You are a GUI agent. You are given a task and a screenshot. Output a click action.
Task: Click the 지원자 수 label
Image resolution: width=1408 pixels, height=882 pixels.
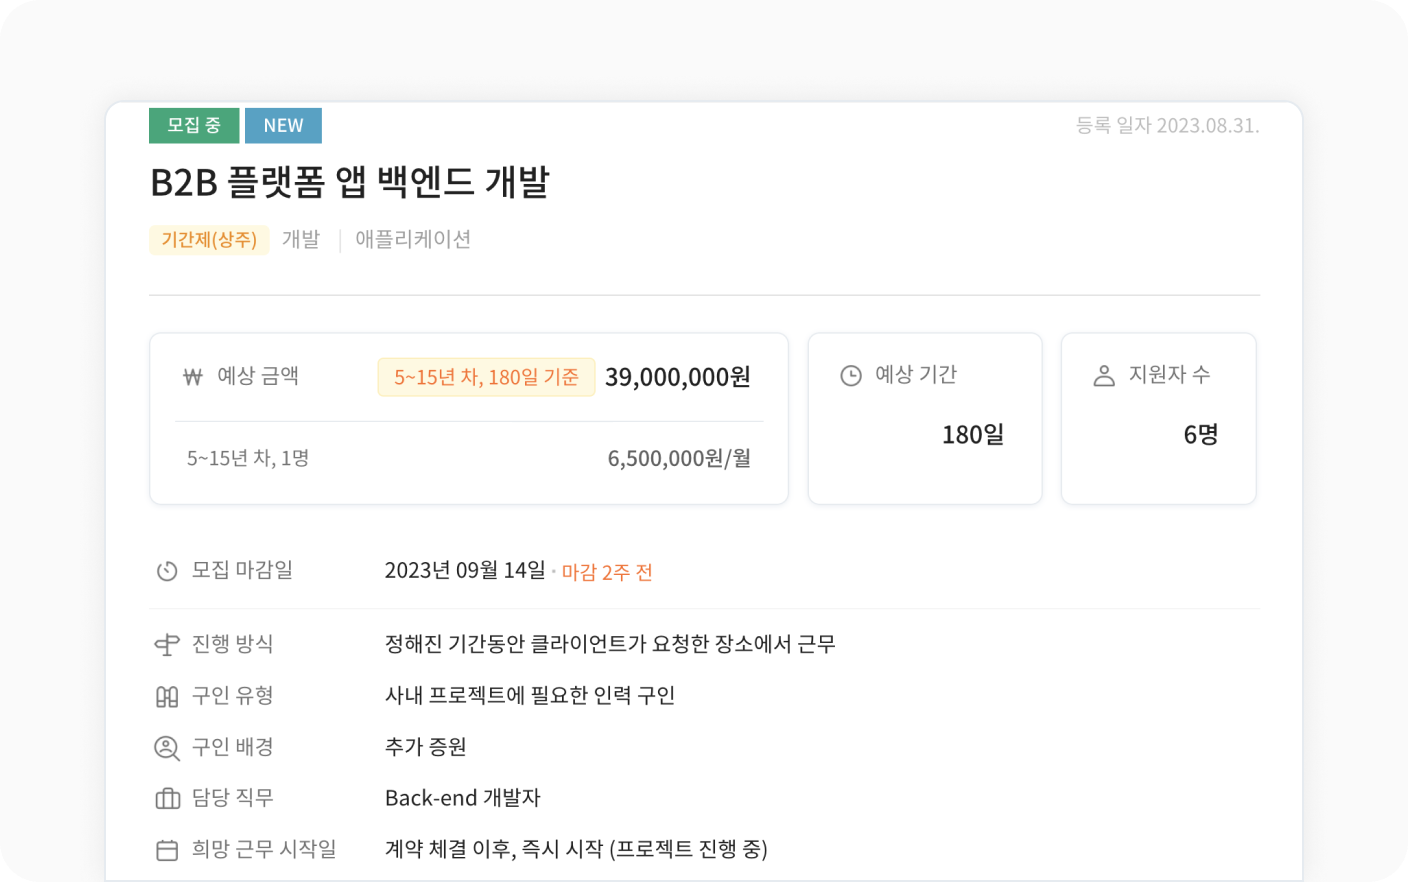click(1170, 375)
